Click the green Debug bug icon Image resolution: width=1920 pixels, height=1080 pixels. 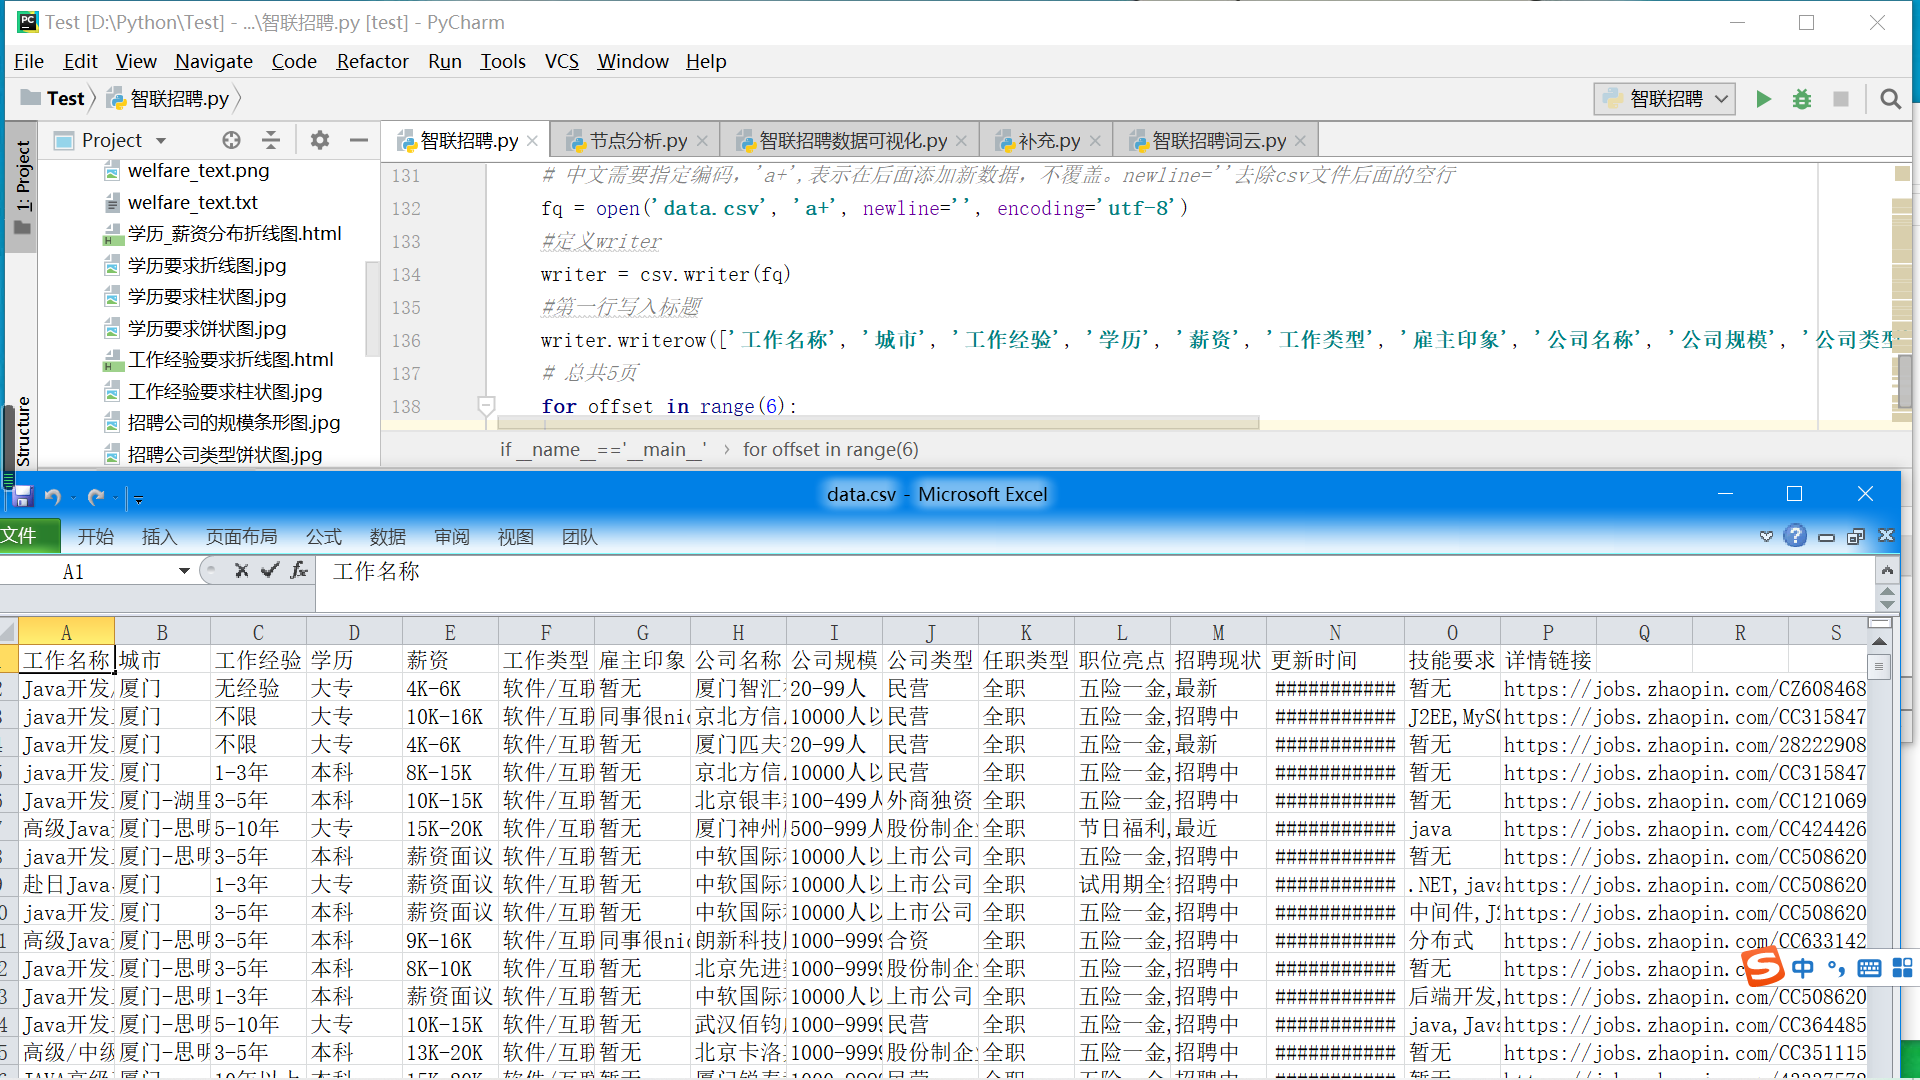pos(1801,99)
